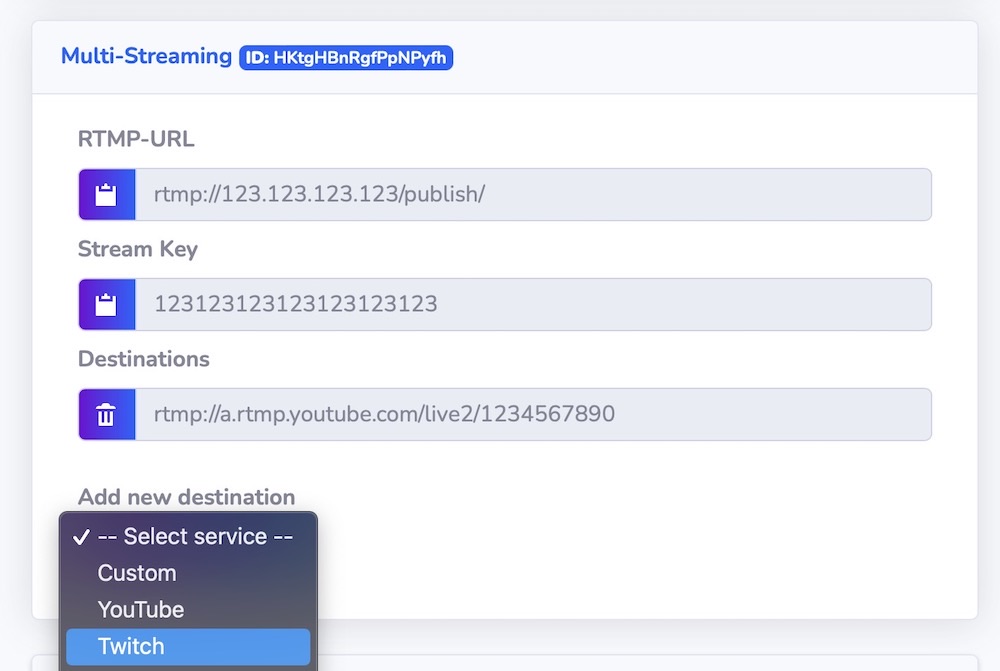Viewport: 1000px width, 671px height.
Task: Click the ID HKtgHBnRgfPpNPyfh badge
Action: coord(346,57)
